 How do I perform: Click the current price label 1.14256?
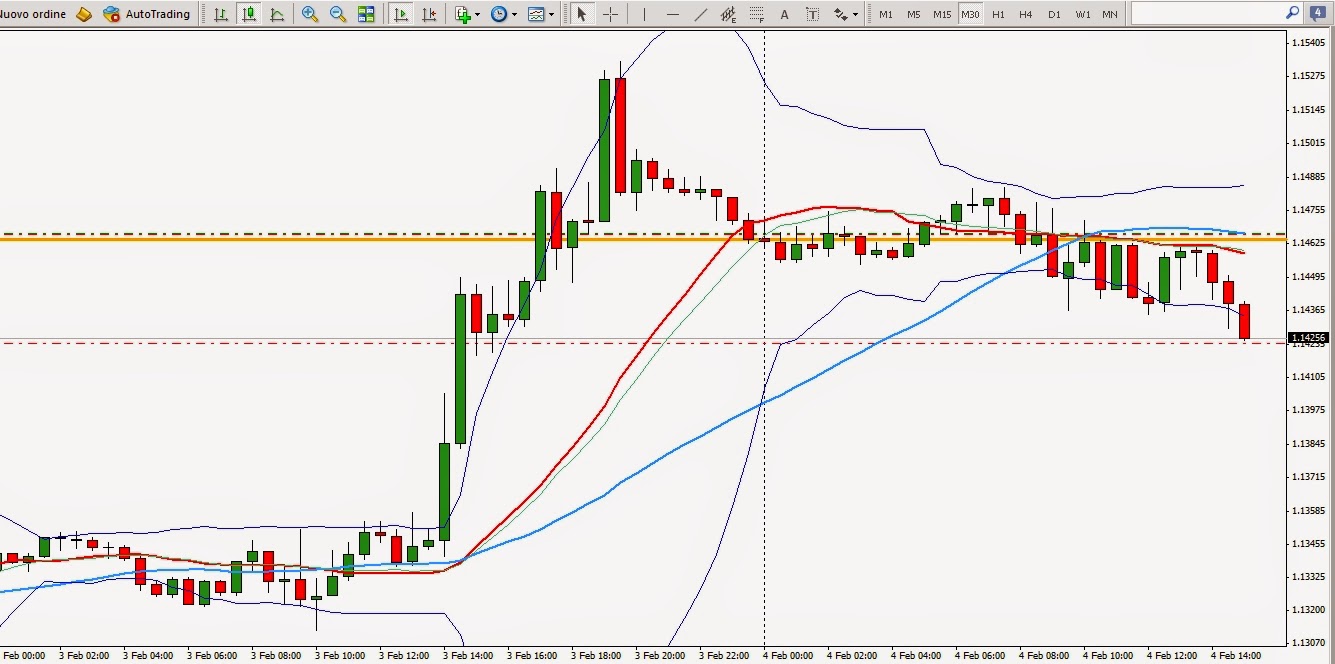pyautogui.click(x=1308, y=338)
